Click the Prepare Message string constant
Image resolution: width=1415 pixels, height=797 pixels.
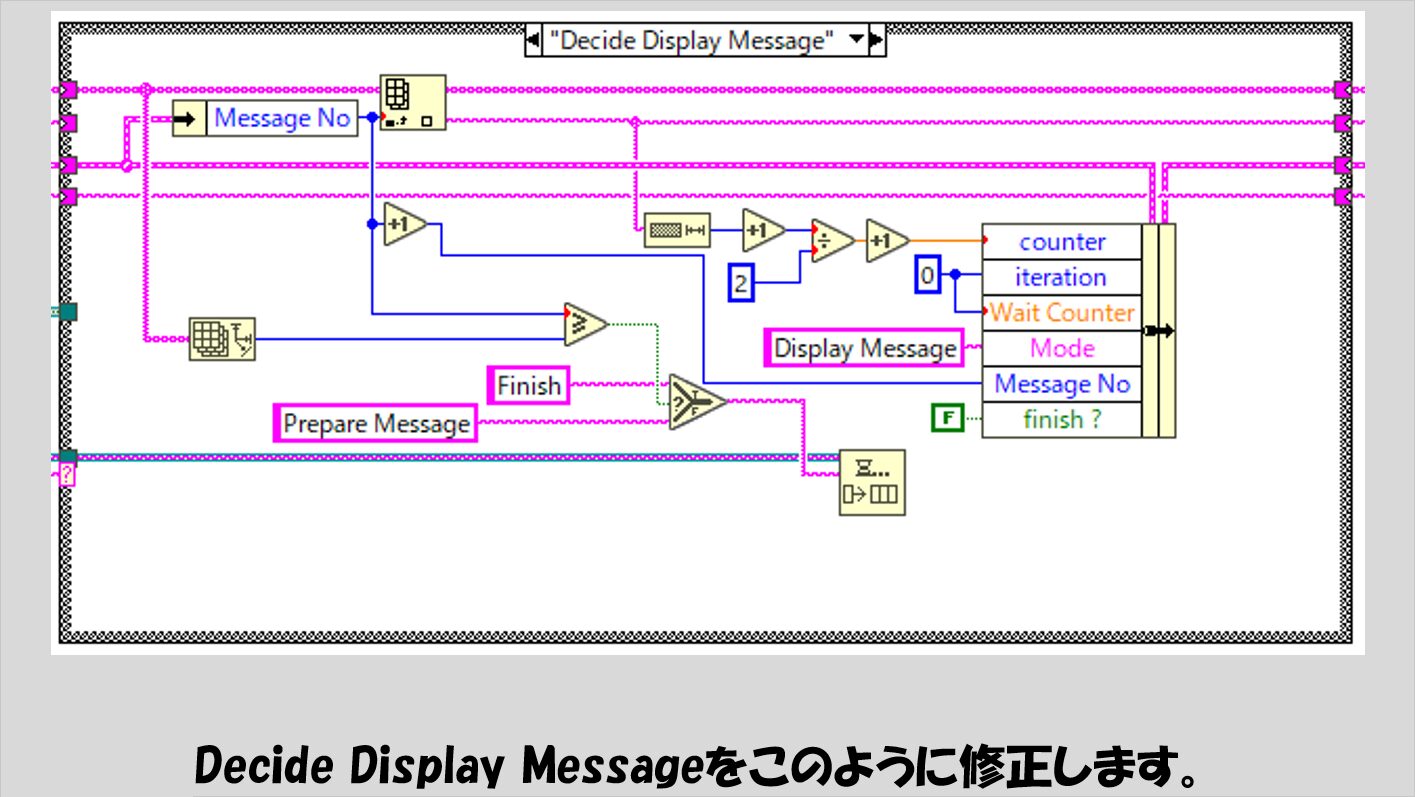[376, 424]
